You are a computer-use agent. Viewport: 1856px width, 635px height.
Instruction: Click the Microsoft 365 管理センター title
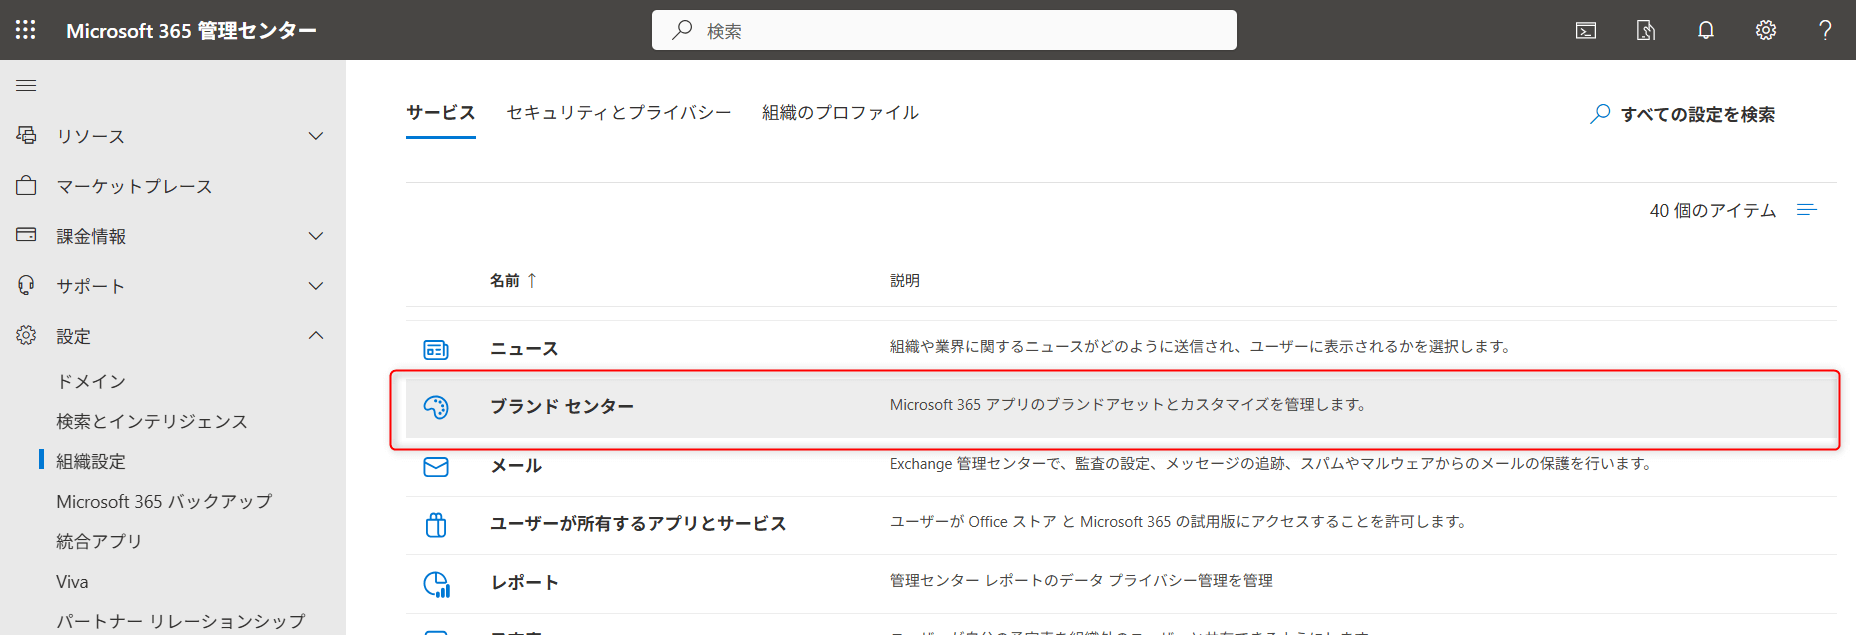[191, 30]
